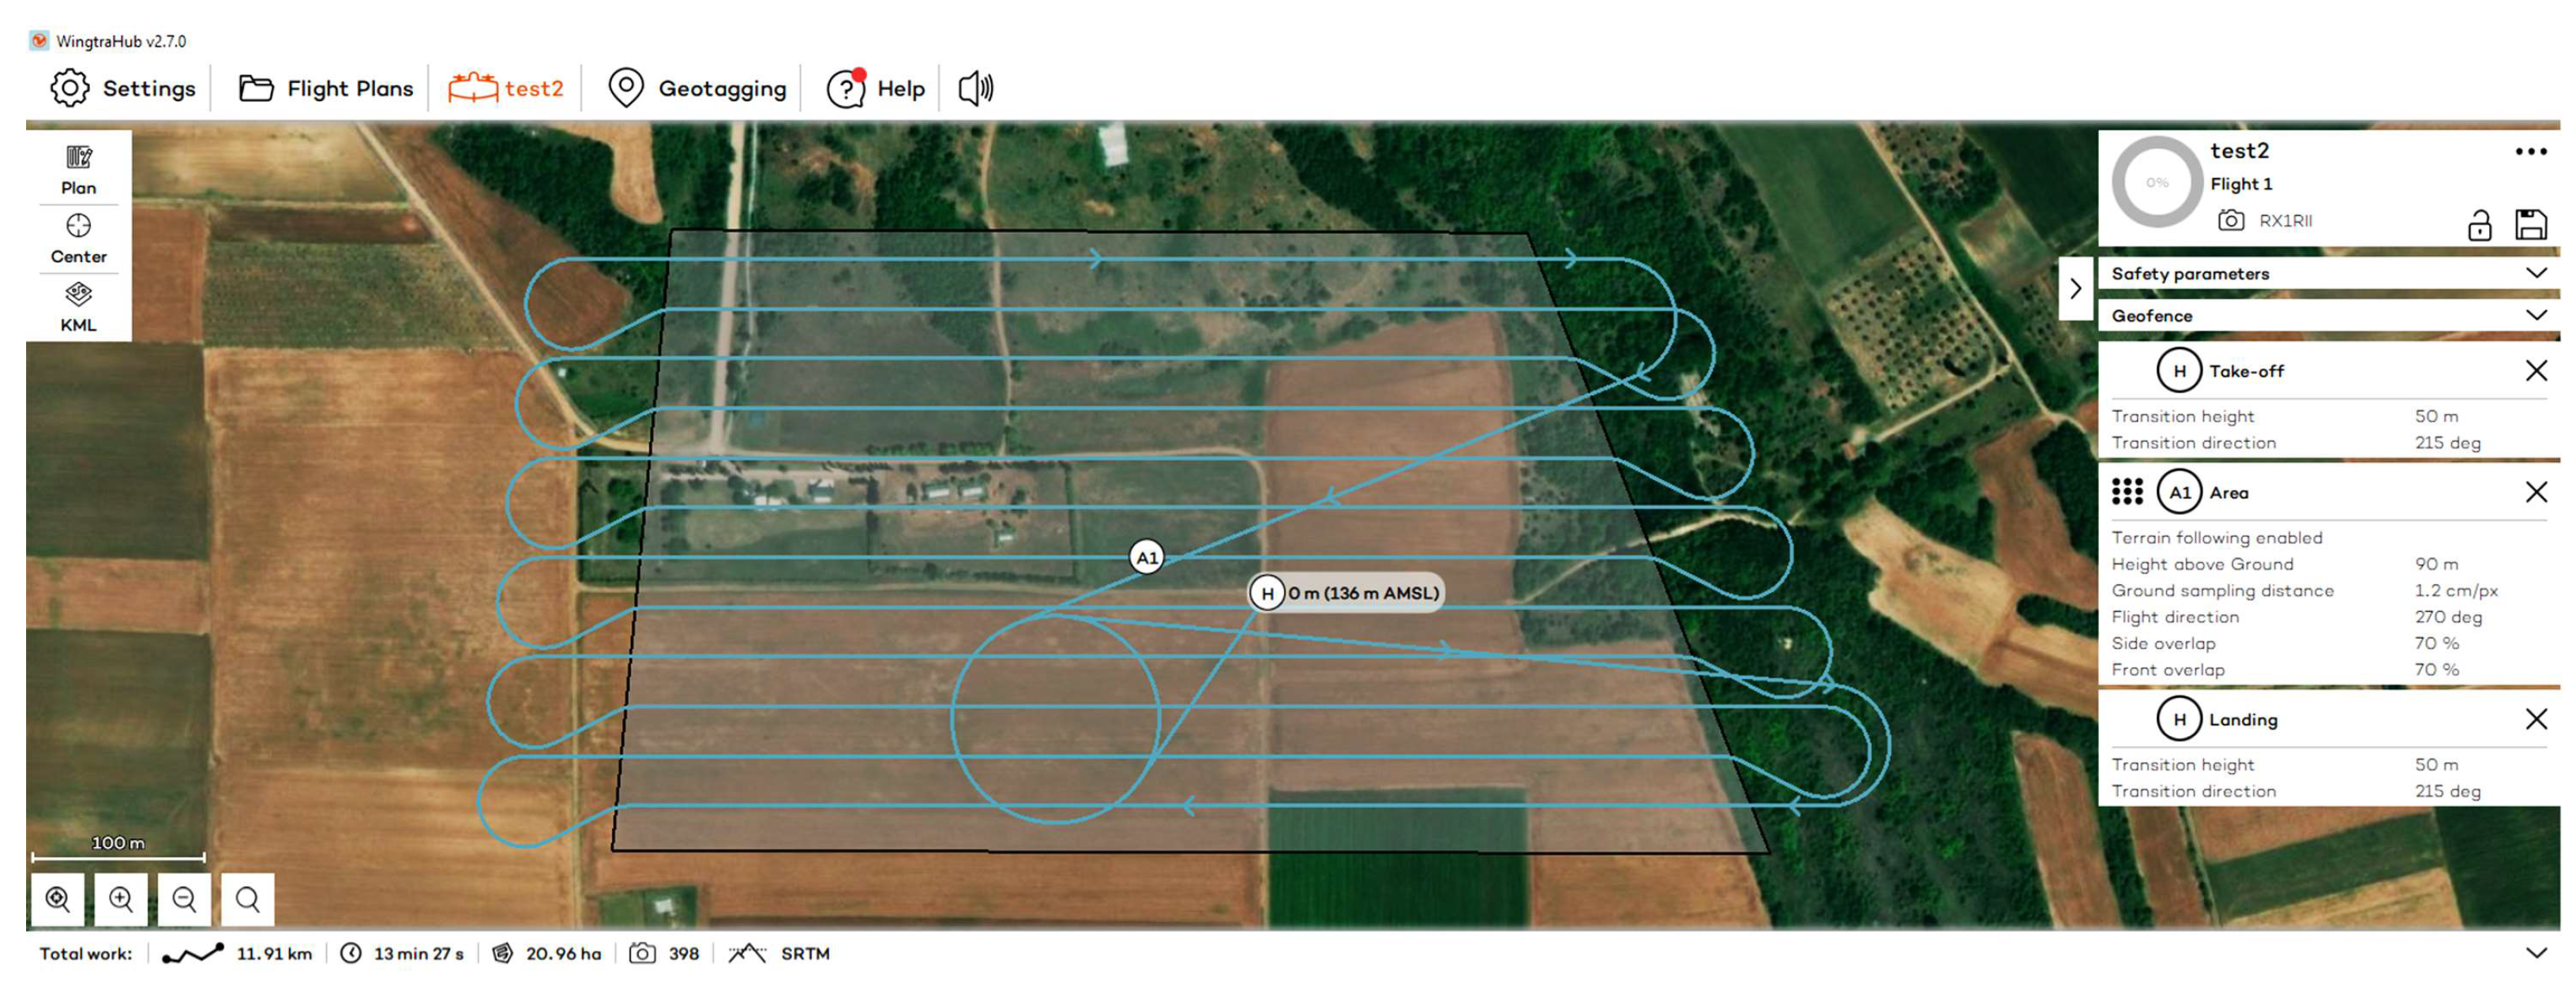Reset zoom with plain magnifier icon

tap(247, 899)
